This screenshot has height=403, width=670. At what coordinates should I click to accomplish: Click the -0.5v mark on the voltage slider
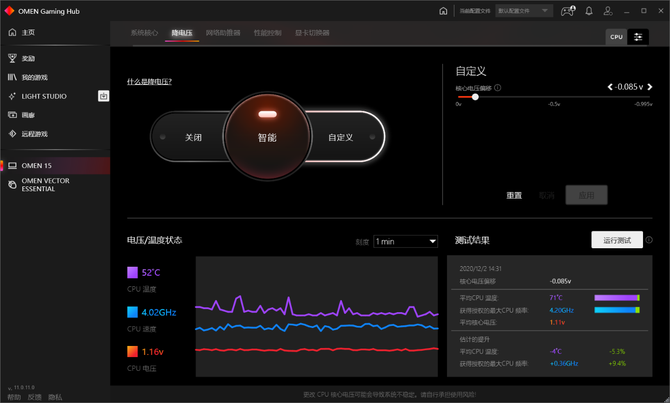554,104
